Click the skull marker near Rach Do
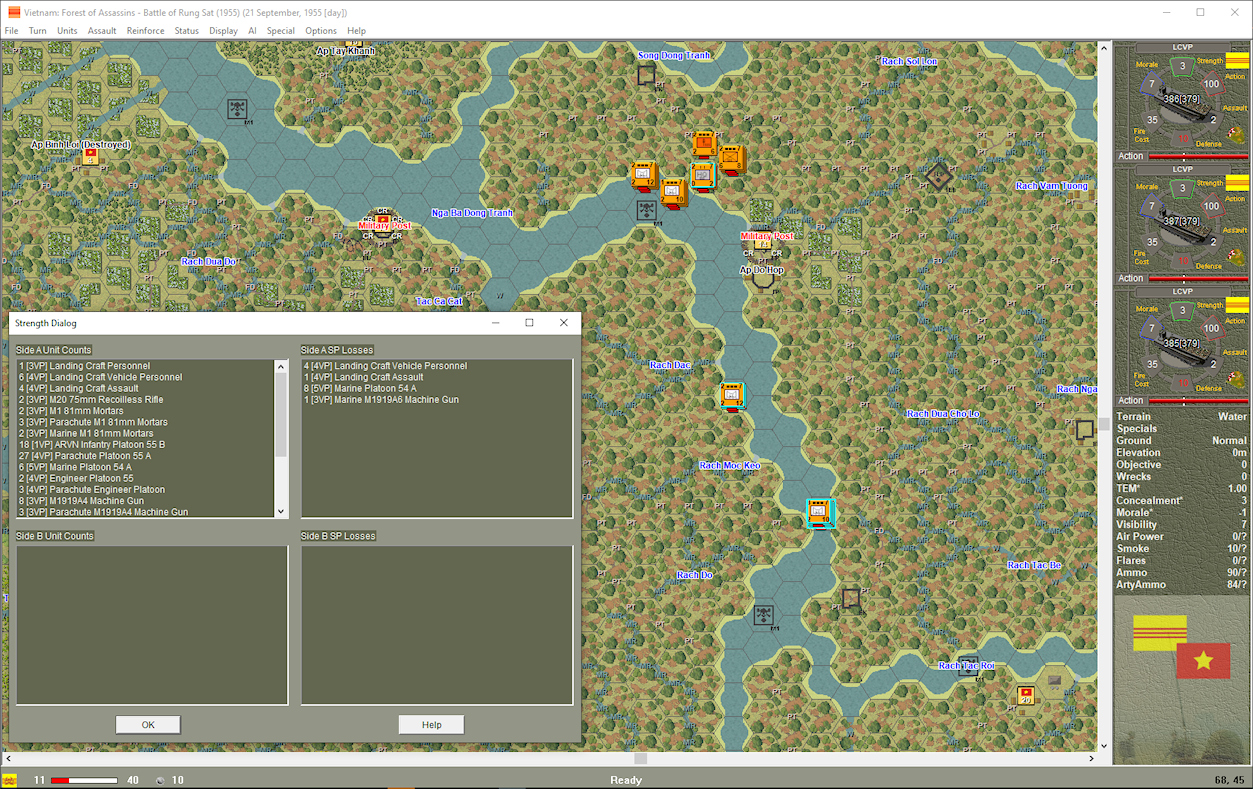Viewport: 1253px width, 789px height. [764, 614]
